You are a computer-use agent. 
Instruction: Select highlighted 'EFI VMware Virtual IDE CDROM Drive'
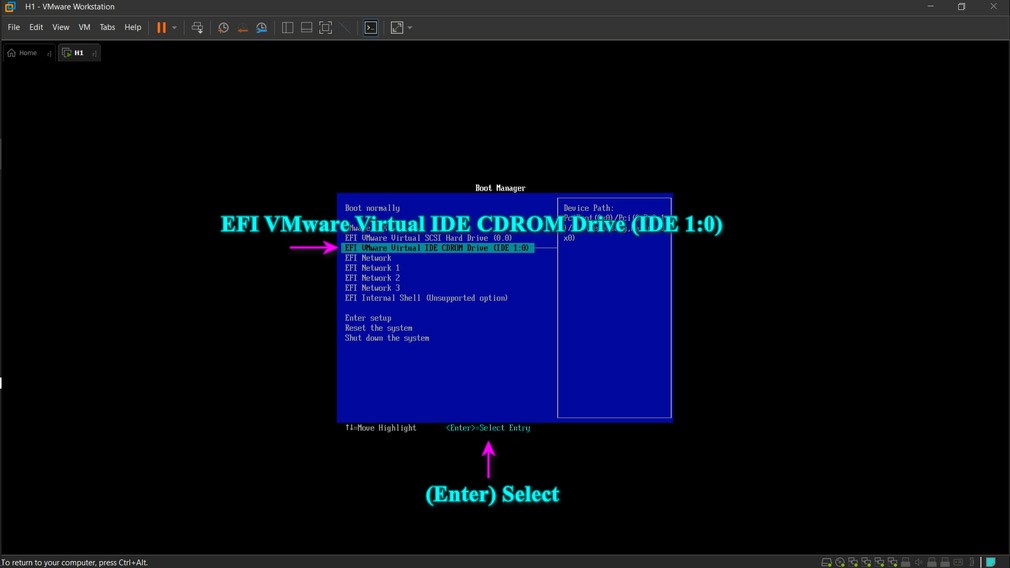[x=437, y=248]
